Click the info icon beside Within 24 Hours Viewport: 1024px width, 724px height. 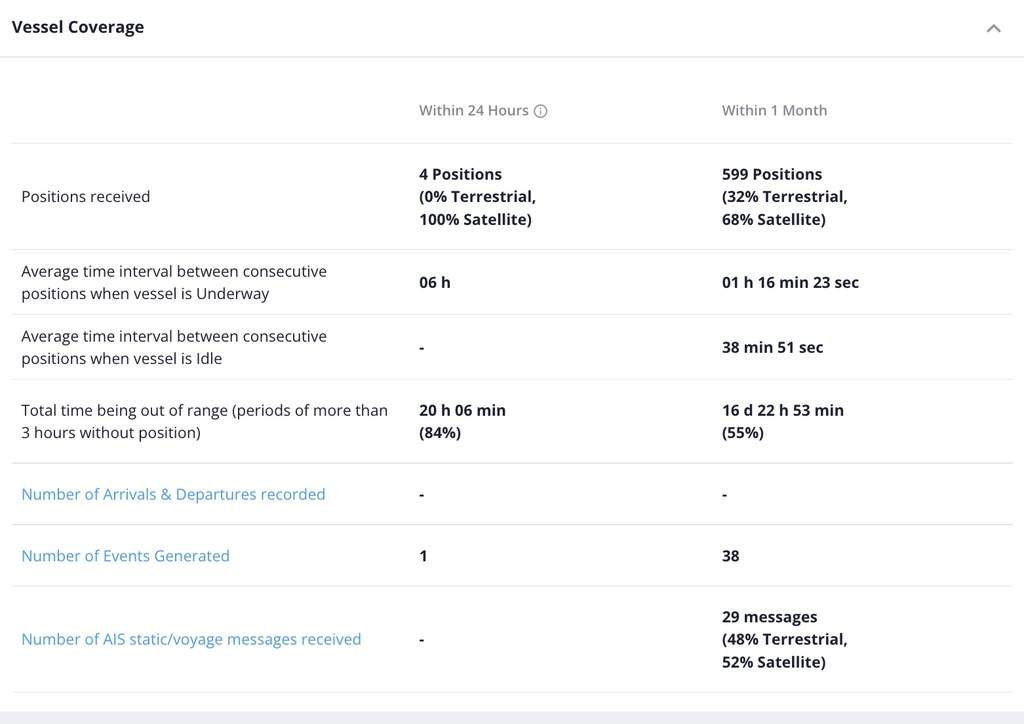tap(540, 111)
